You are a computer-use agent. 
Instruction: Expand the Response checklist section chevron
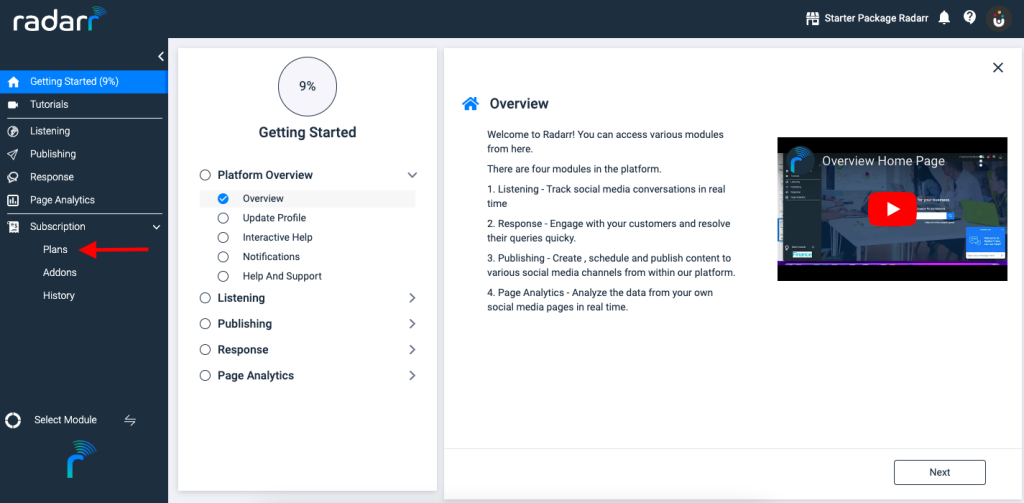point(412,350)
